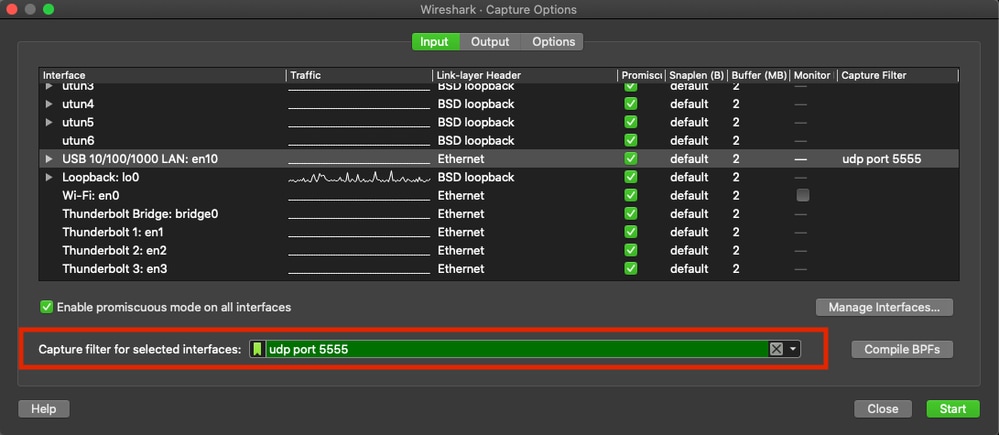Enable monitor mode checkbox for Wi-Fi en0

point(803,196)
